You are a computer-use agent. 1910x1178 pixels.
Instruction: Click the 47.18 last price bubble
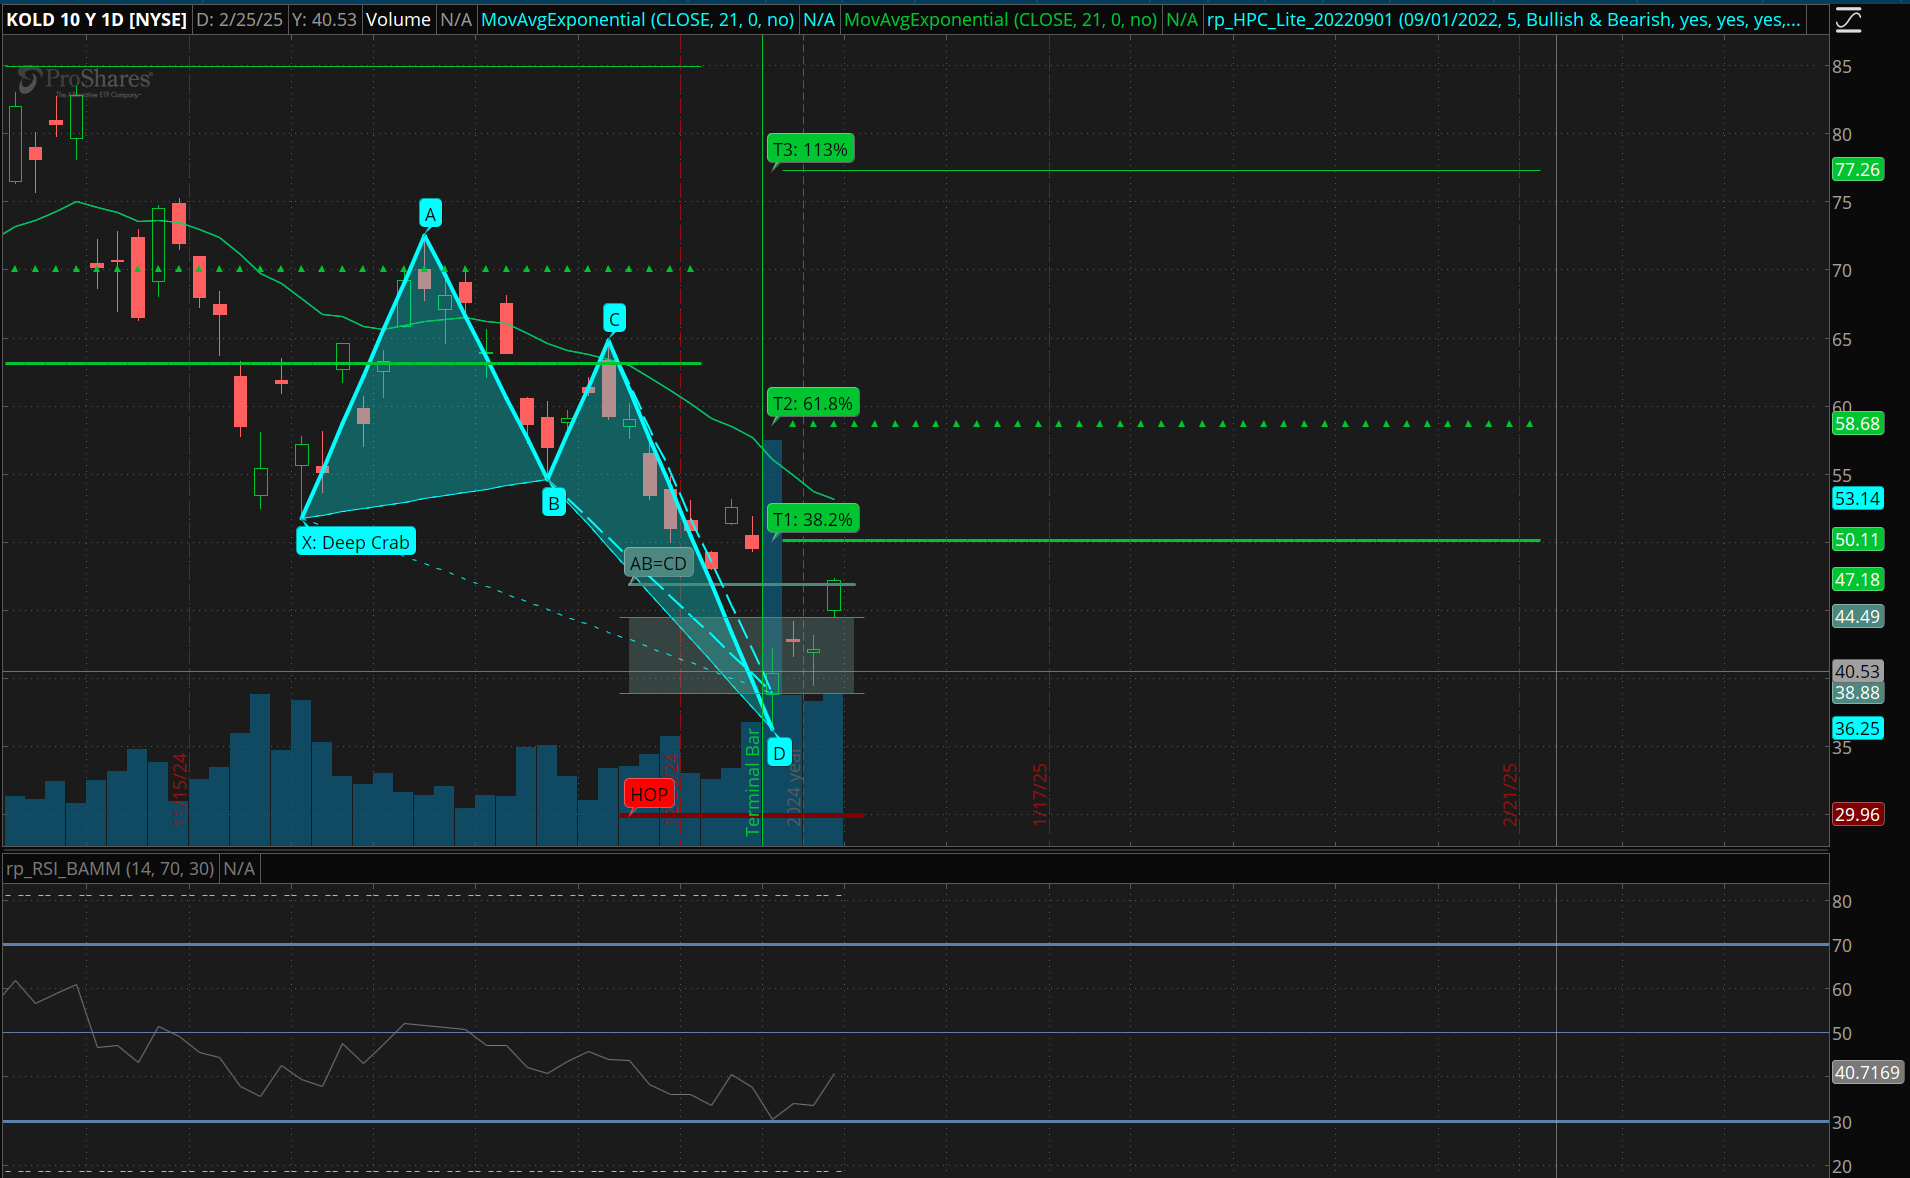pos(1857,580)
